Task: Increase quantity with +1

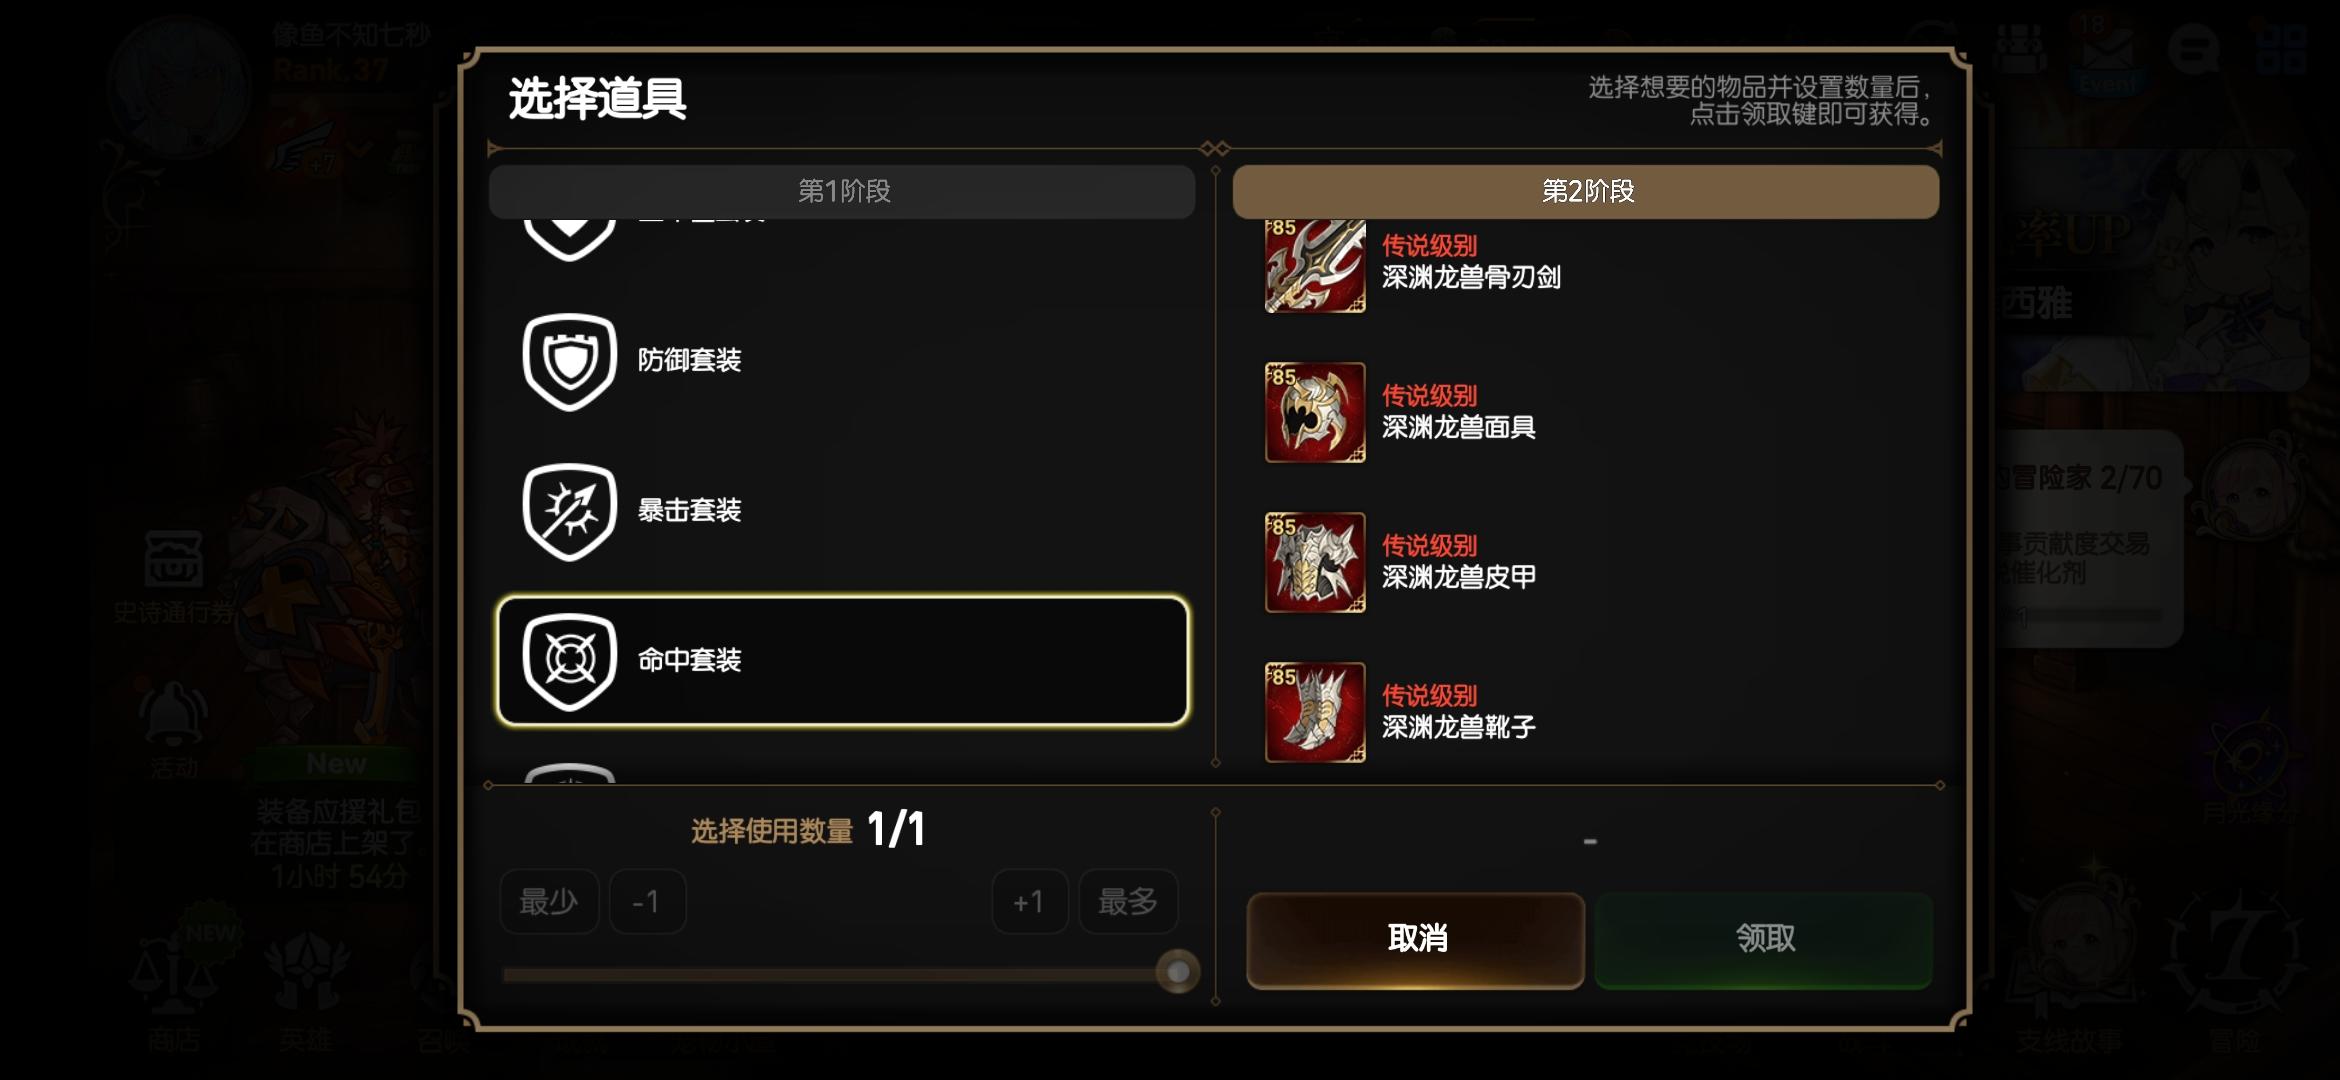Action: point(1030,902)
